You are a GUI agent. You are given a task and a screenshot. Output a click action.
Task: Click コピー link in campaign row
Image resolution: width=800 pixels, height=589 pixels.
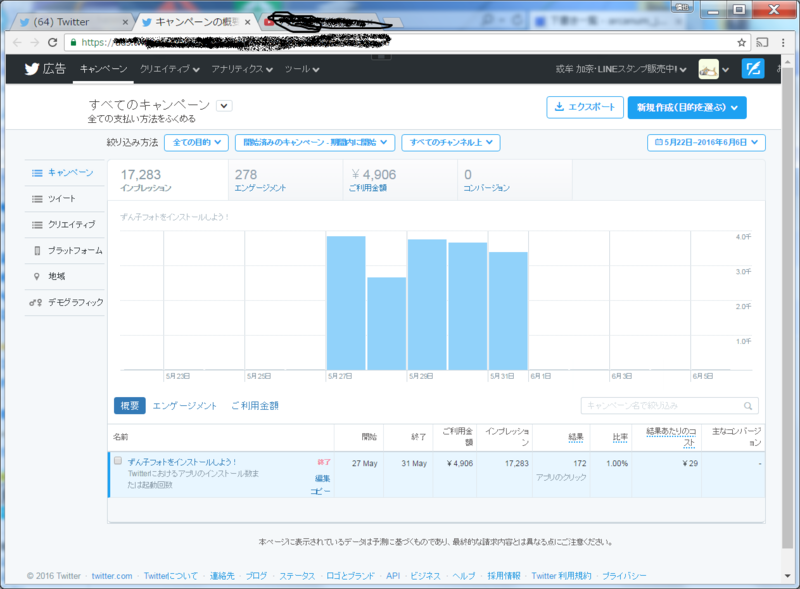(x=320, y=491)
